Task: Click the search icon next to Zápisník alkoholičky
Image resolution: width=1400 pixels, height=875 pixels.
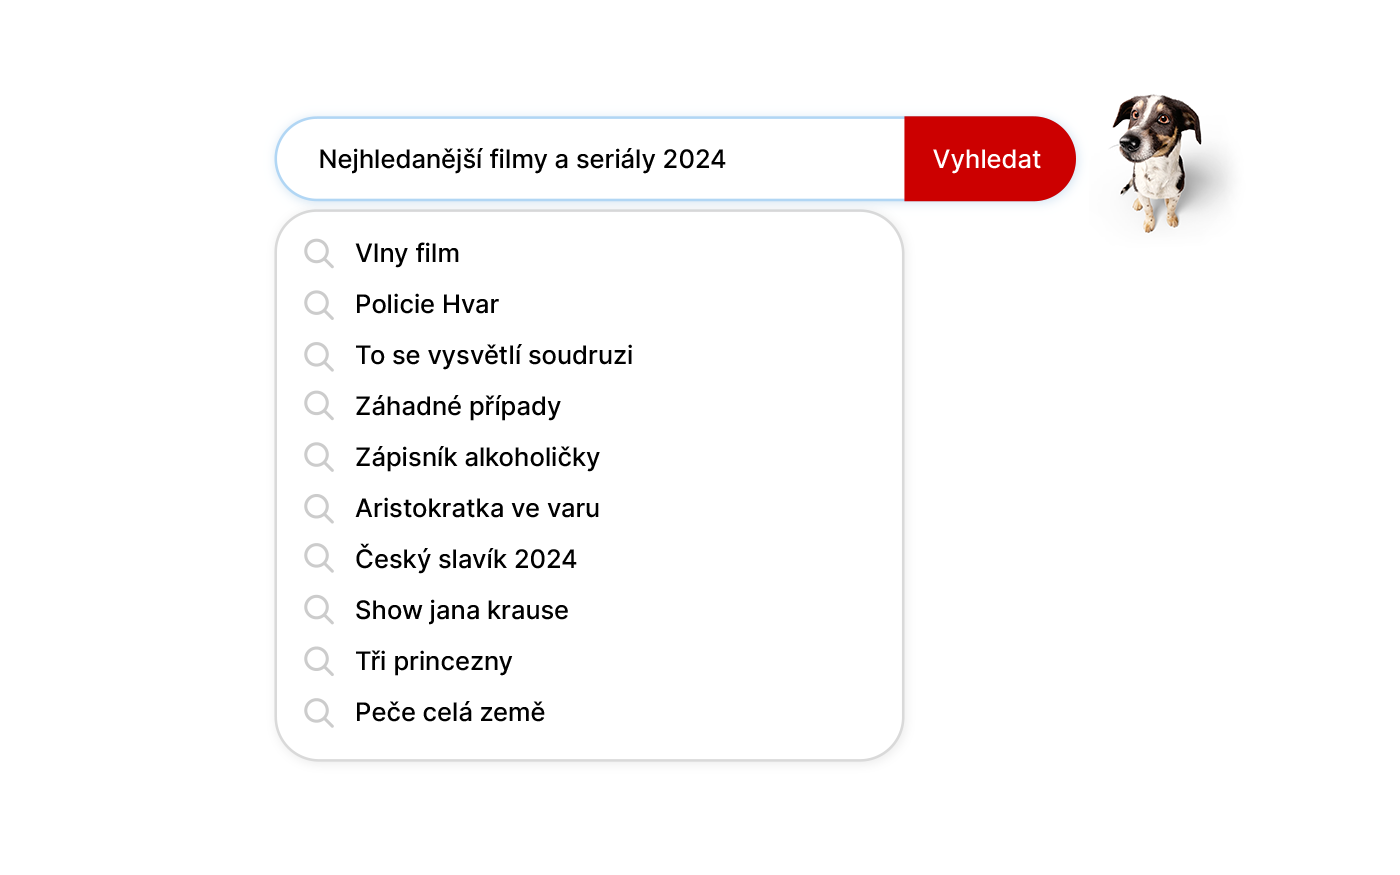Action: pyautogui.click(x=319, y=458)
